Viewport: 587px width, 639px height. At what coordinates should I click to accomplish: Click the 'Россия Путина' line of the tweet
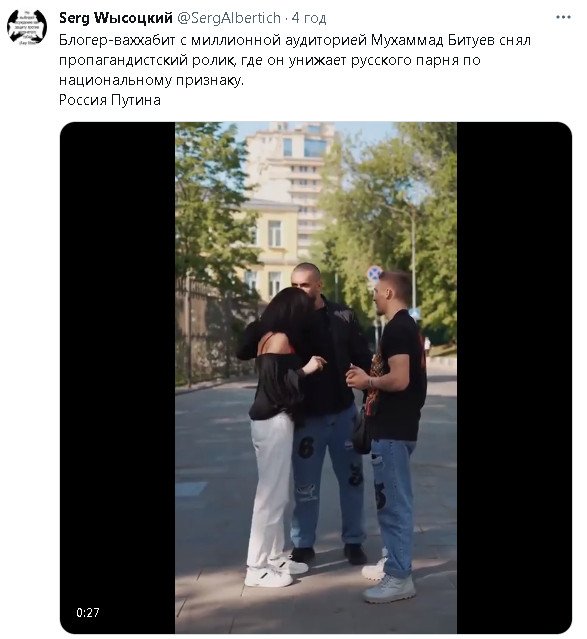coord(110,100)
